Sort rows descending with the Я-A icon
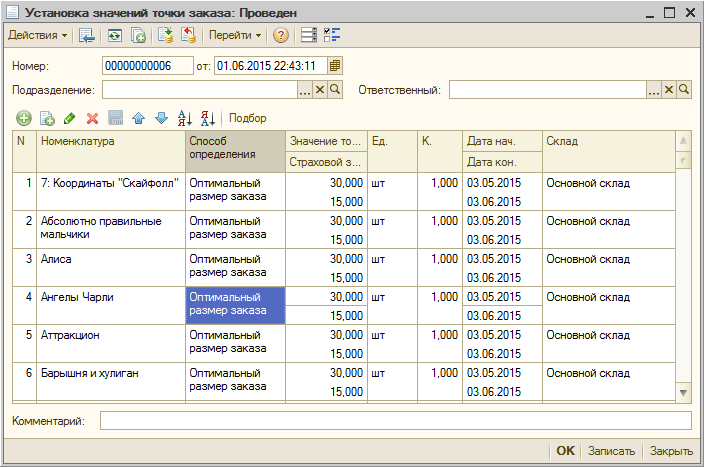 point(208,118)
